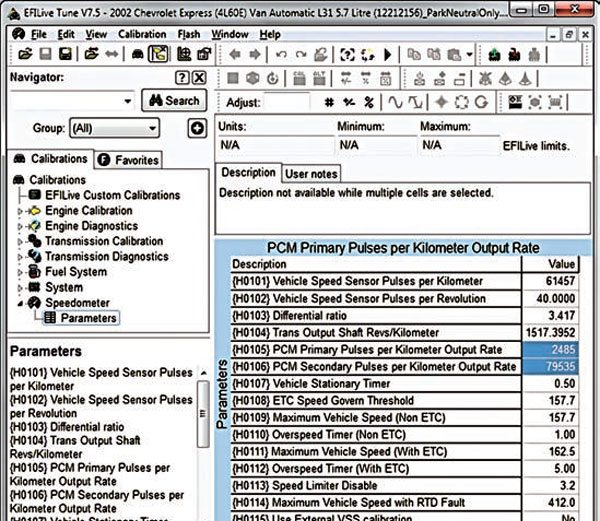This screenshot has width=600, height=521.
Task: Close the Navigator panel with the X icon
Action: click(199, 78)
